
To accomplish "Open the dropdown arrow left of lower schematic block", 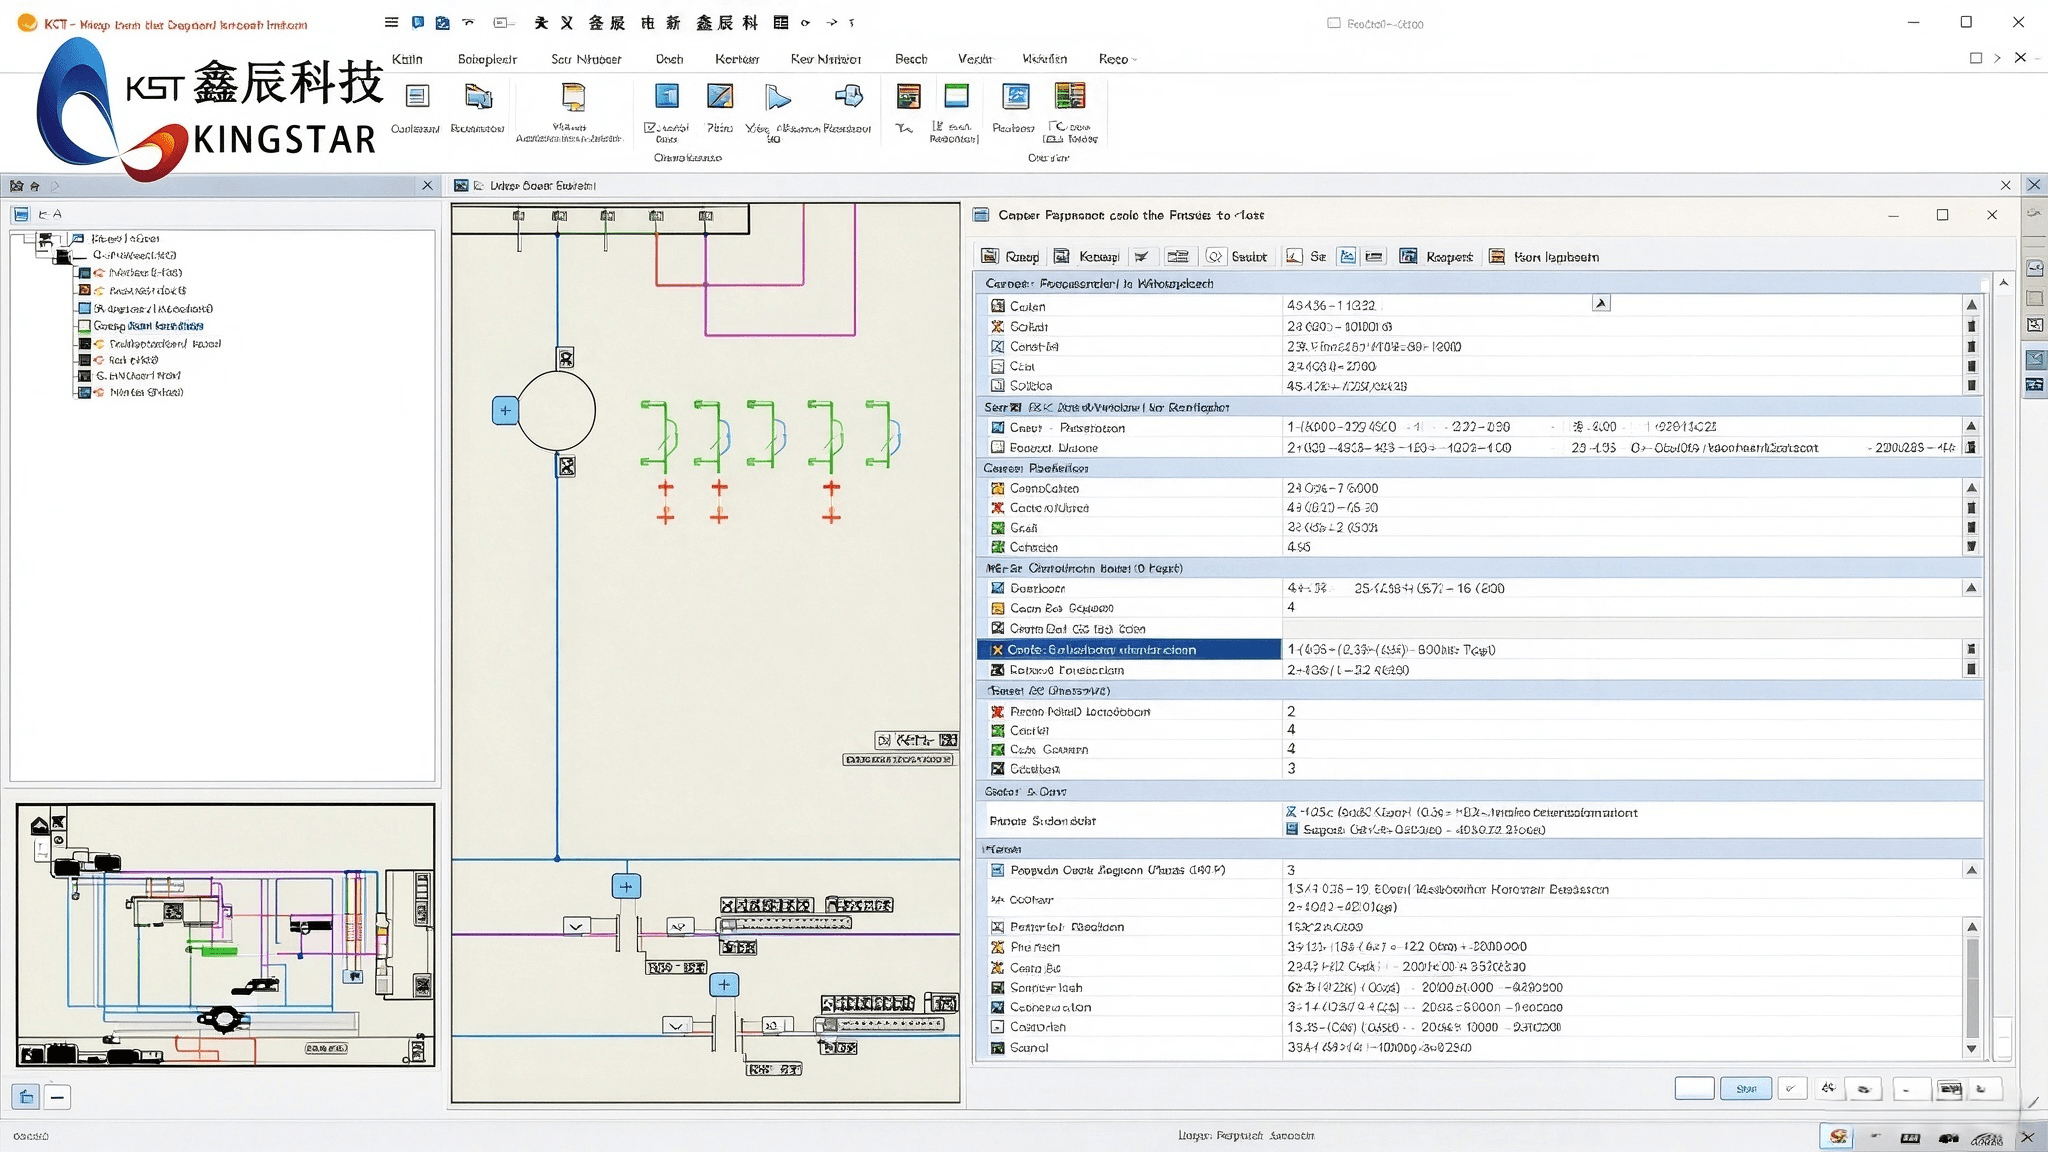I will point(676,1025).
